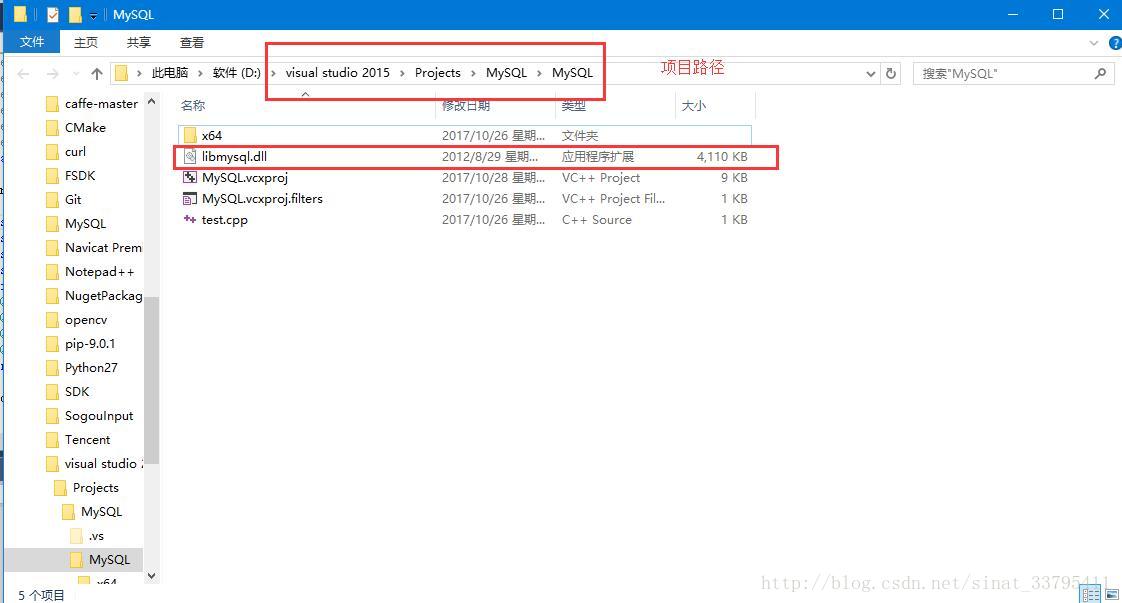Open recent locations dropdown arrow
Viewport: 1122px width, 603px height.
click(x=76, y=74)
